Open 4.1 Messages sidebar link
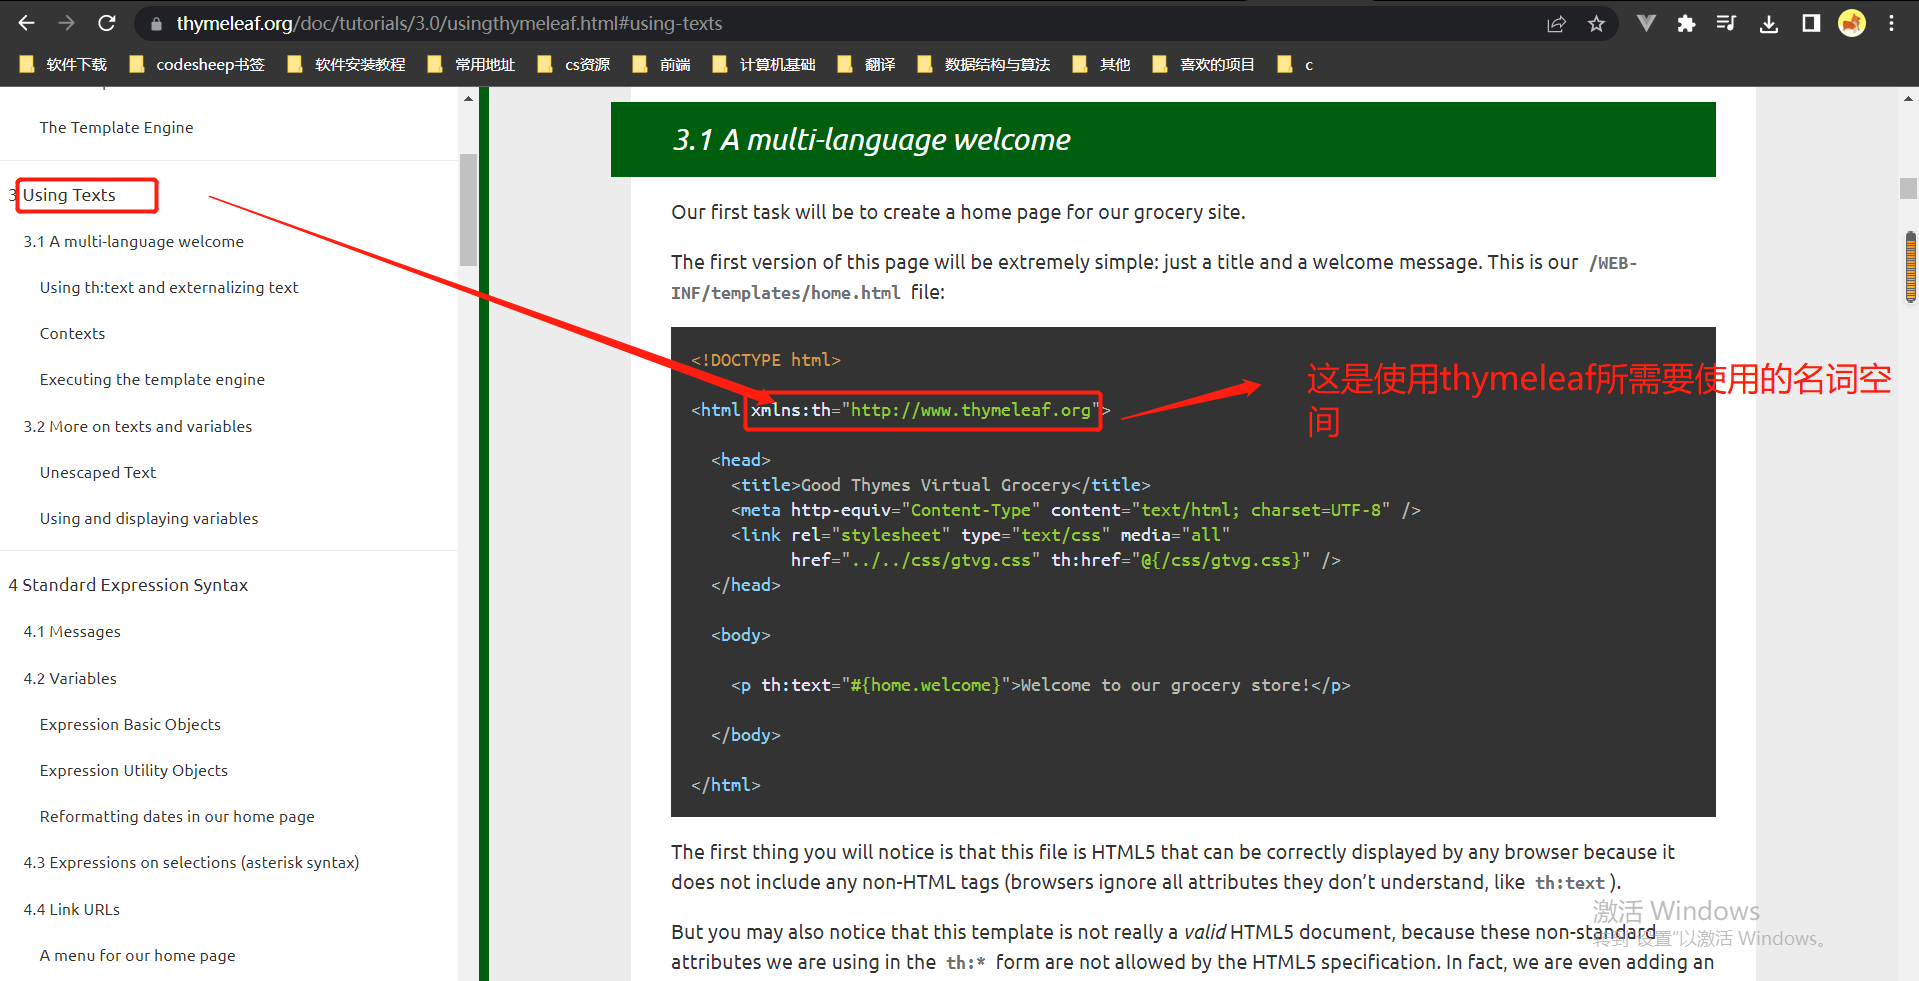 click(72, 631)
